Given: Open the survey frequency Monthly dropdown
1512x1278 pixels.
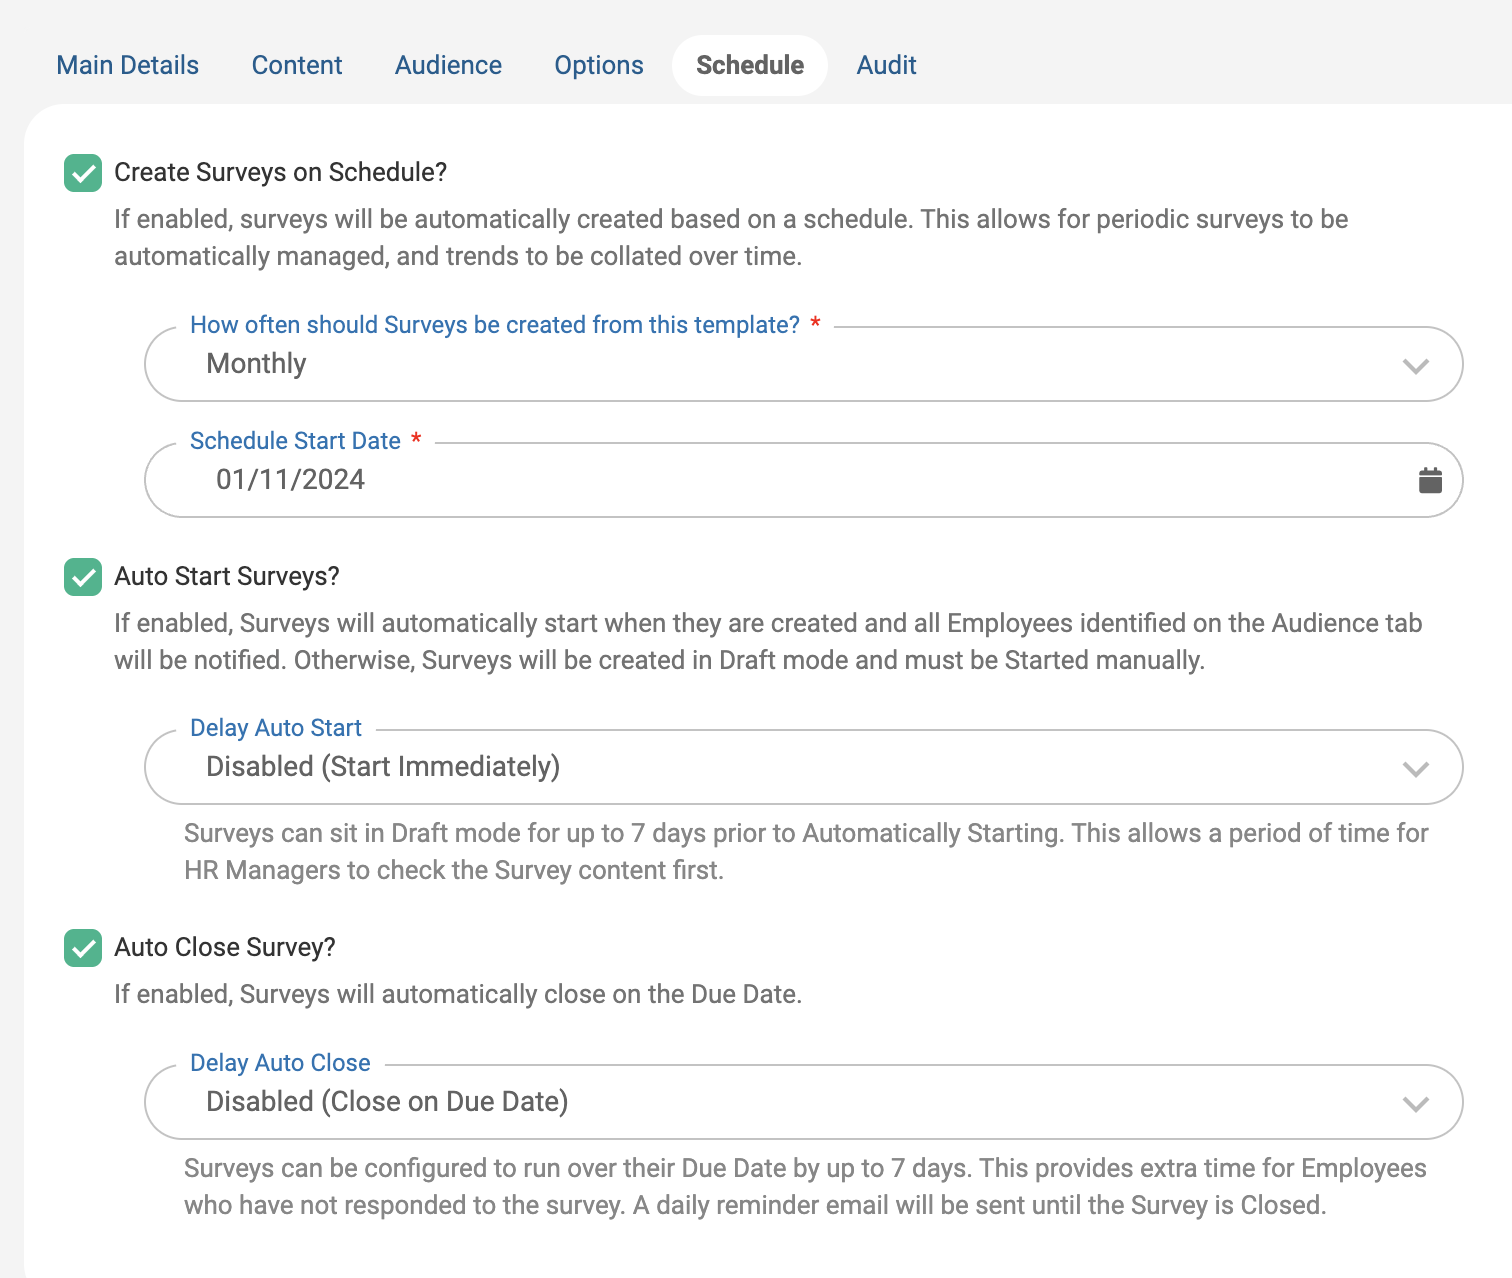Looking at the screenshot, I should [804, 364].
